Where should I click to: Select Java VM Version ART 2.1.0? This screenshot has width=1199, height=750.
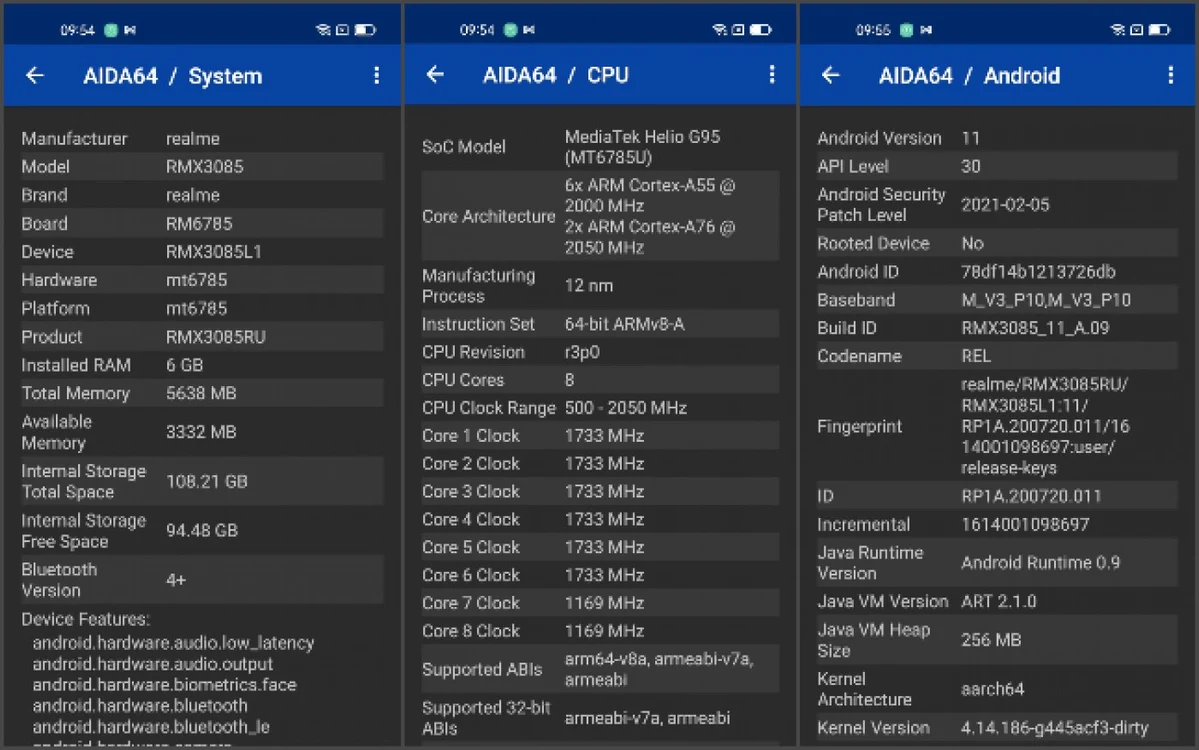(999, 602)
